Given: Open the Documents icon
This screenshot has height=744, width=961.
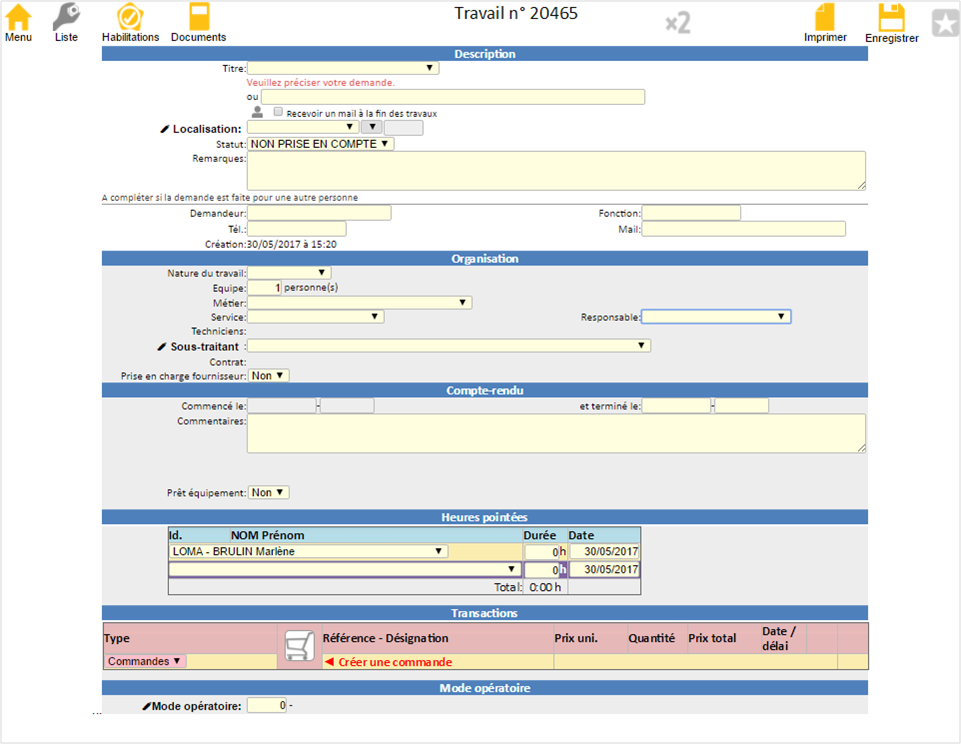Looking at the screenshot, I should pos(199,17).
